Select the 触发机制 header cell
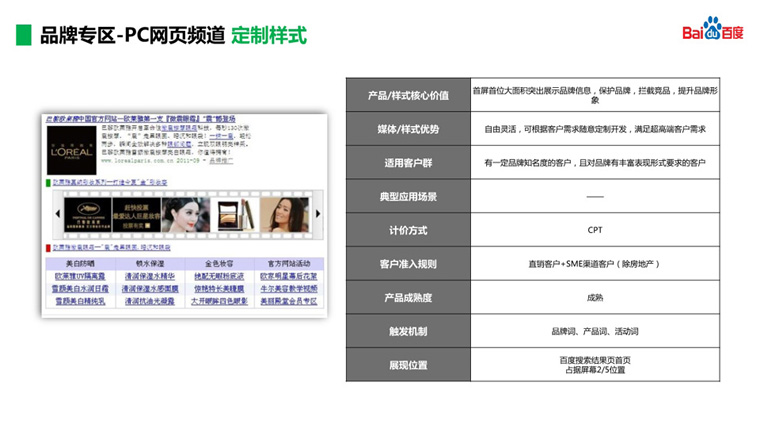This screenshot has height=428, width=760. pos(408,331)
